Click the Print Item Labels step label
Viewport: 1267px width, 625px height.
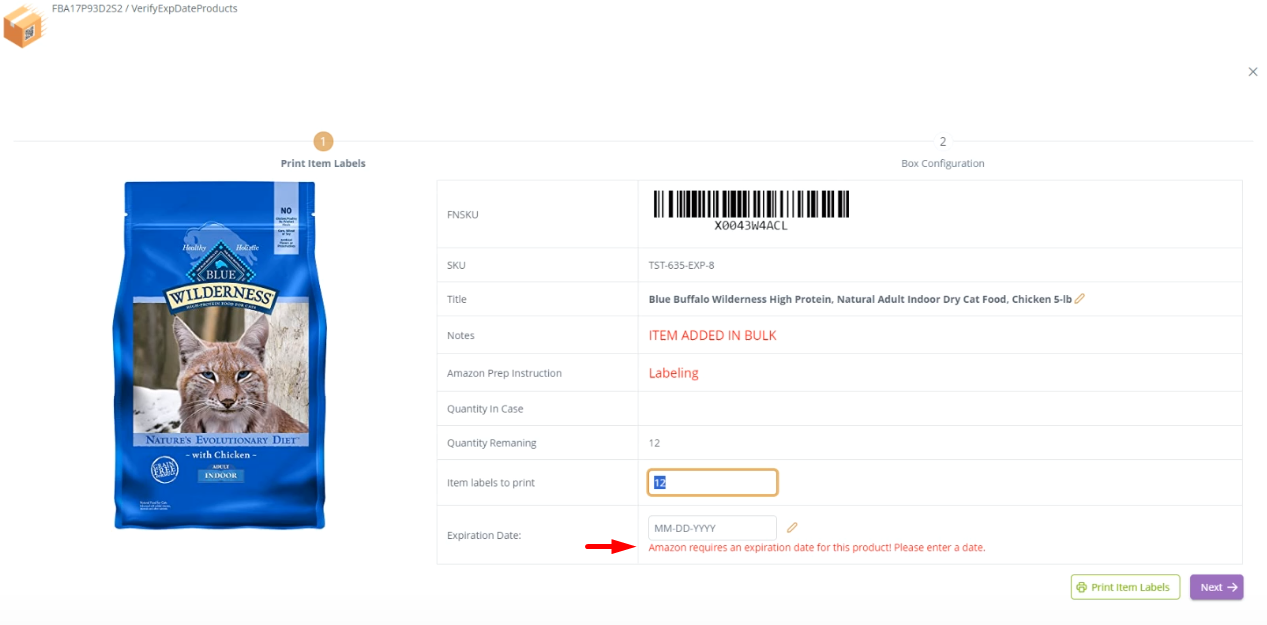(x=323, y=163)
